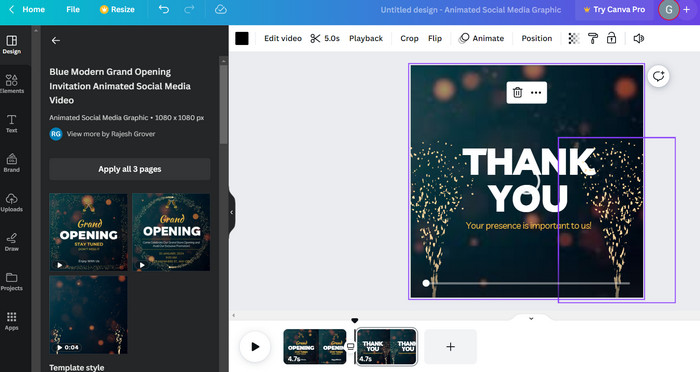Click Apply all 3 pages button
Viewport: 700px width, 372px height.
[129, 169]
